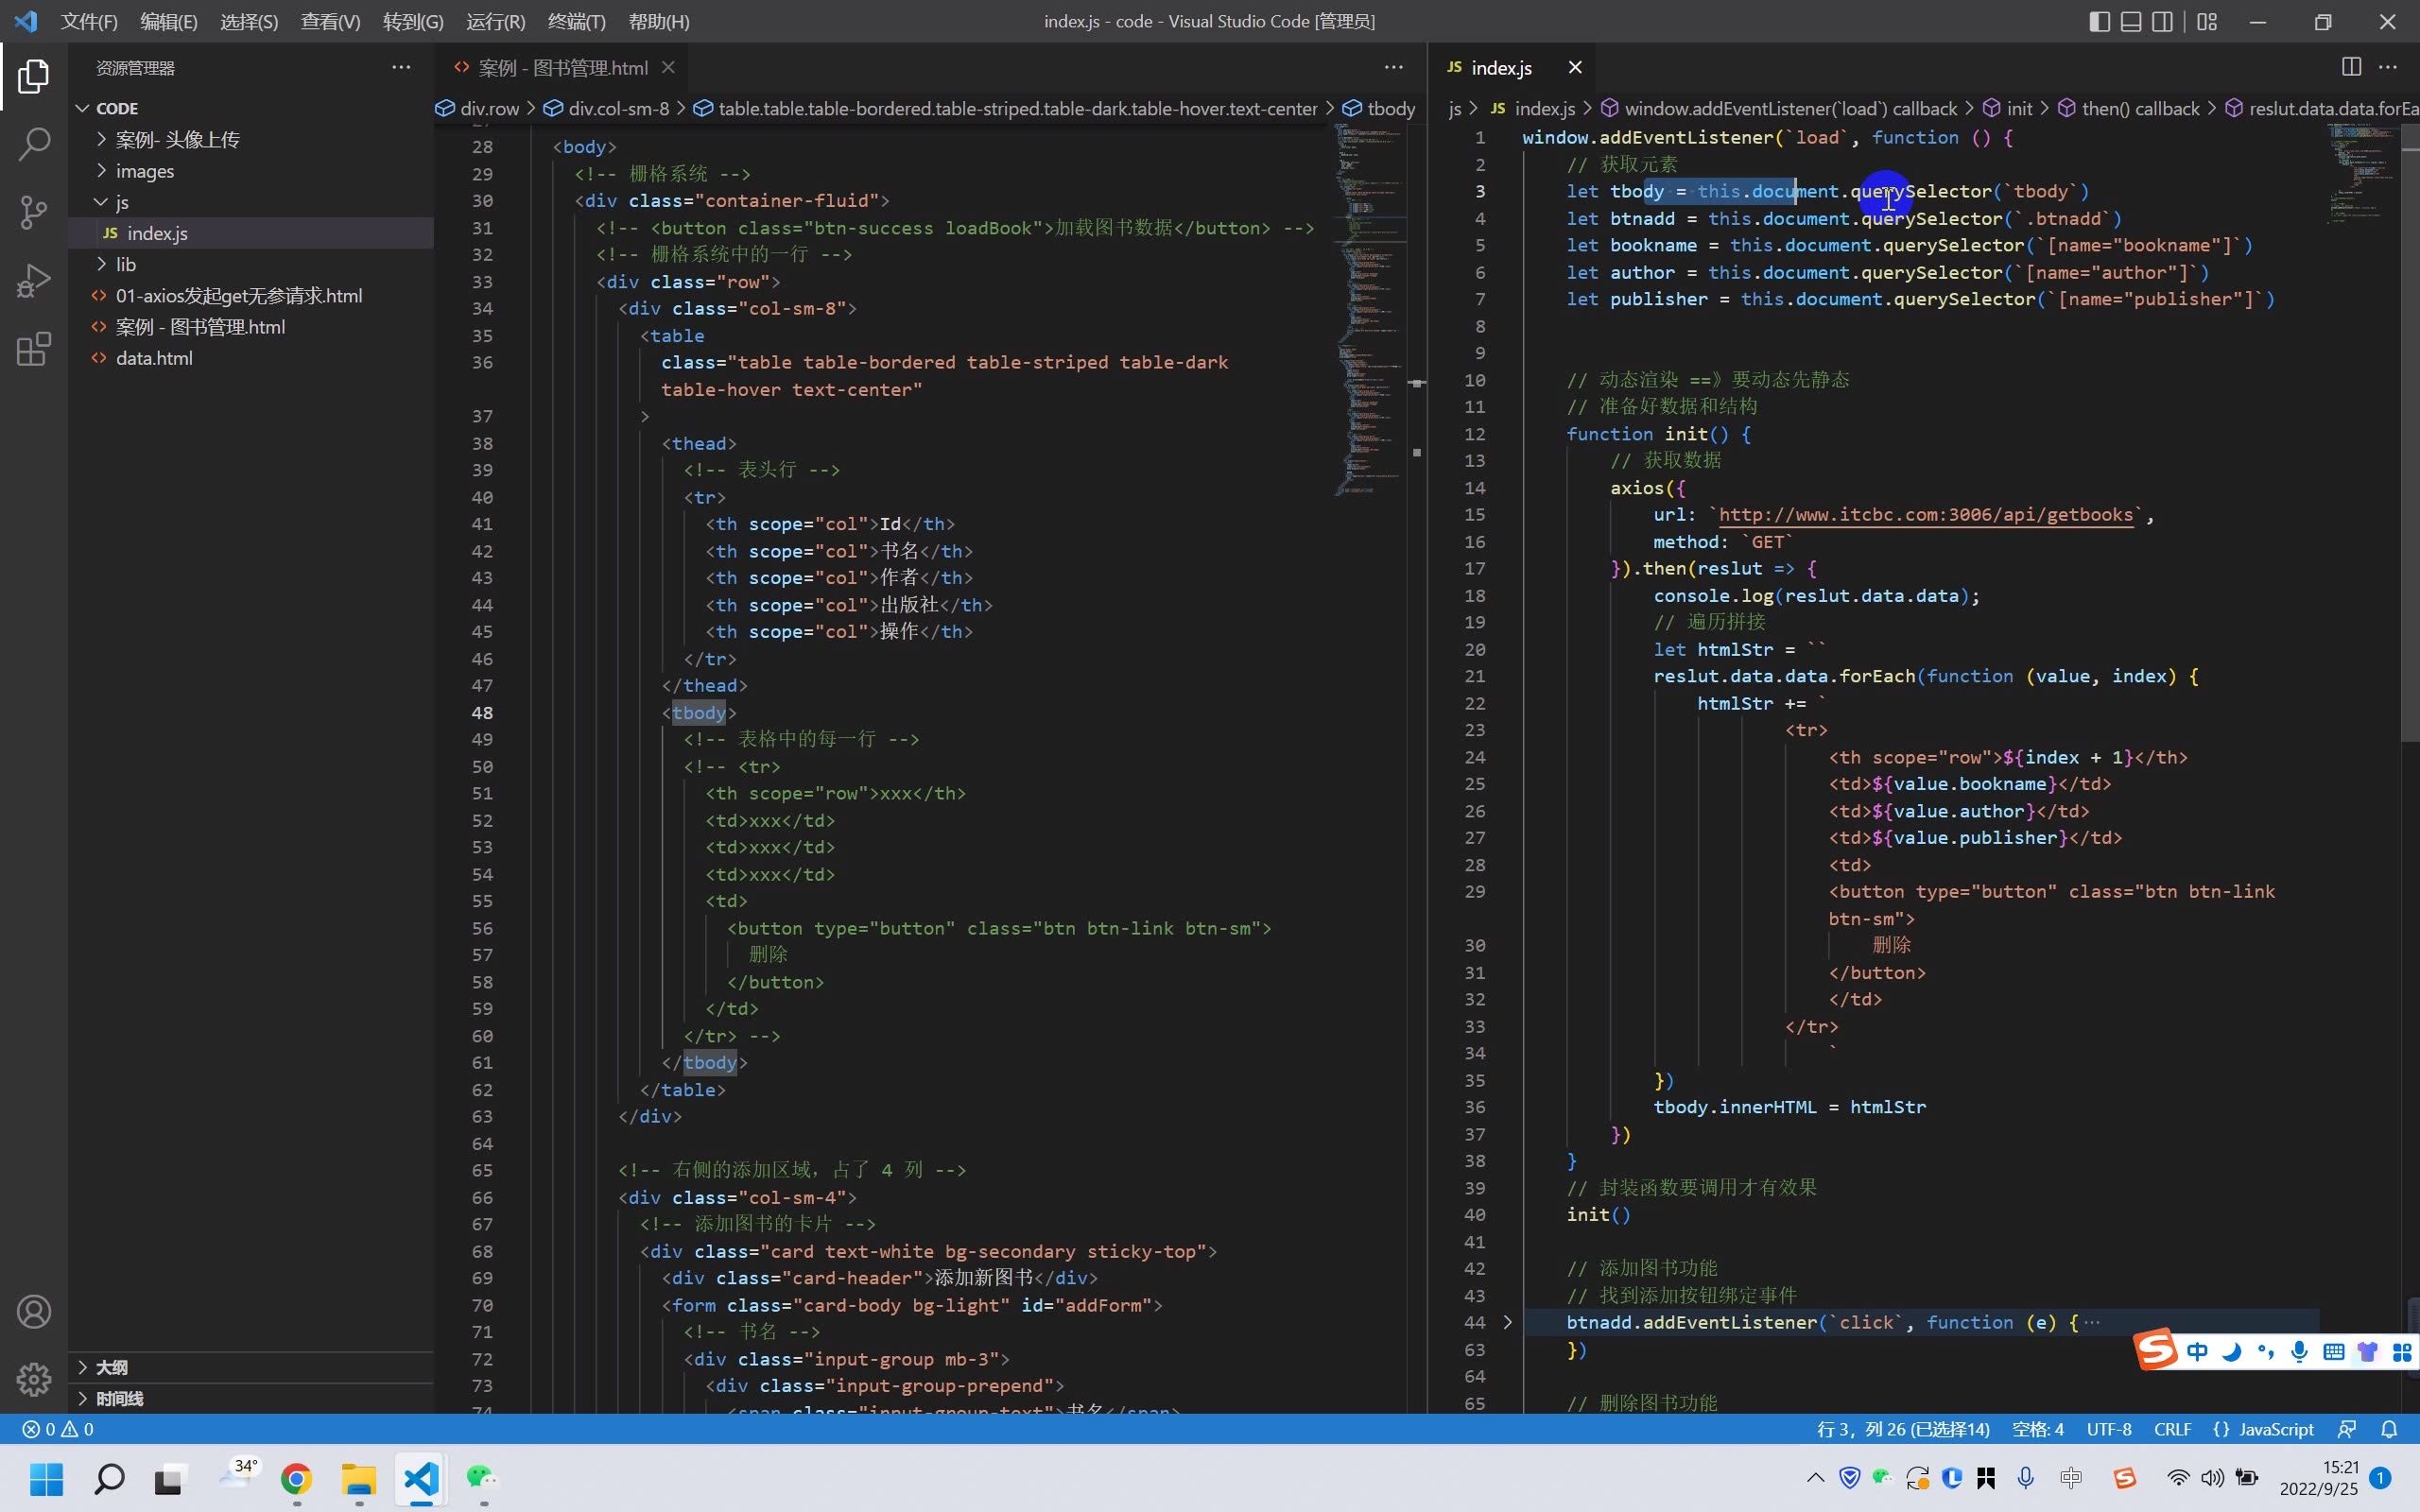Click then() callback breadcrumb in index.js
Image resolution: width=2420 pixels, height=1512 pixels.
click(x=2128, y=108)
